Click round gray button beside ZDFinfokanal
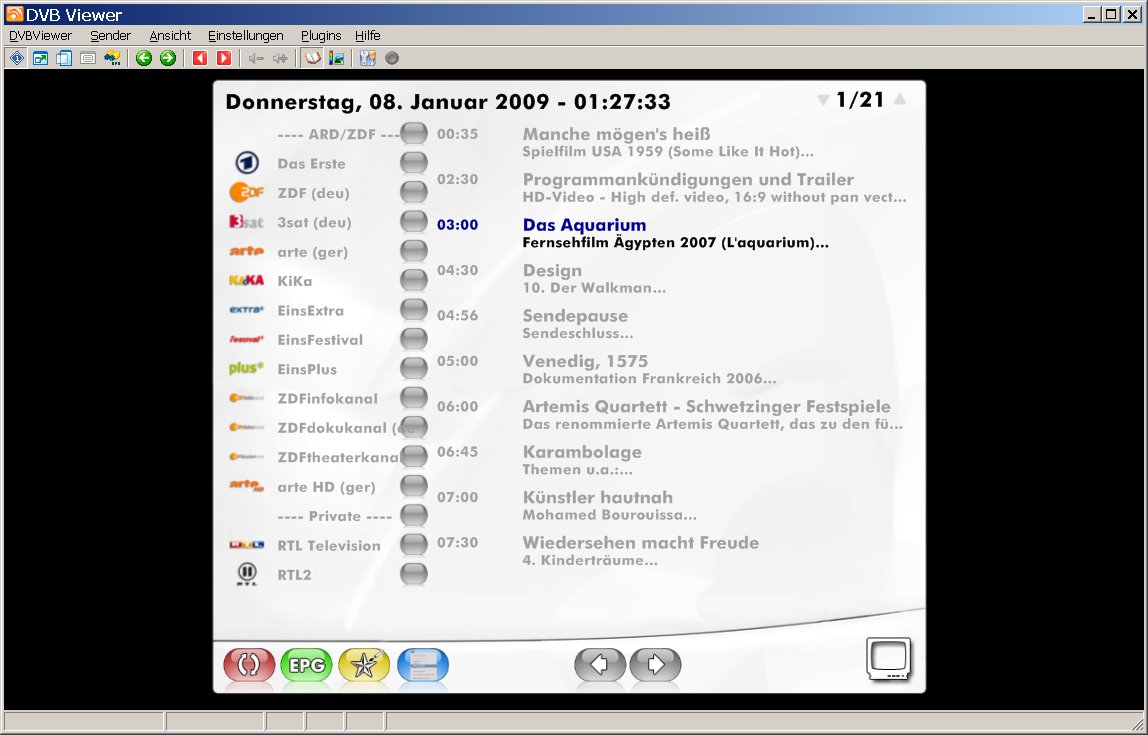The image size is (1148, 735). (414, 398)
